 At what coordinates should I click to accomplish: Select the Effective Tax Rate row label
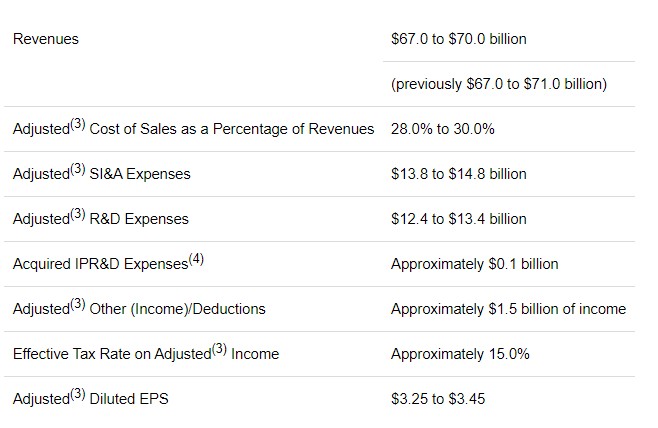146,354
